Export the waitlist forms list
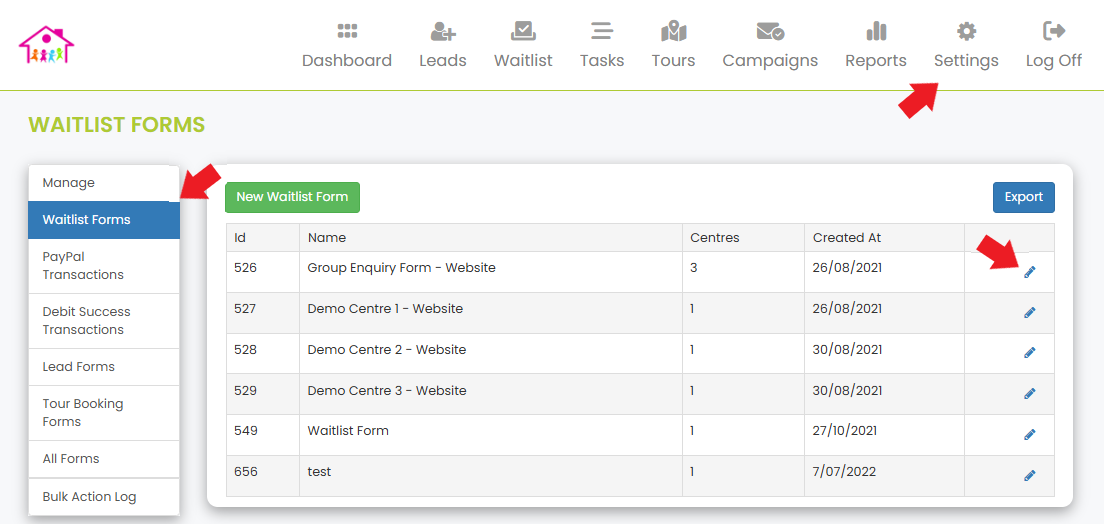The height and width of the screenshot is (524, 1104). 1024,197
